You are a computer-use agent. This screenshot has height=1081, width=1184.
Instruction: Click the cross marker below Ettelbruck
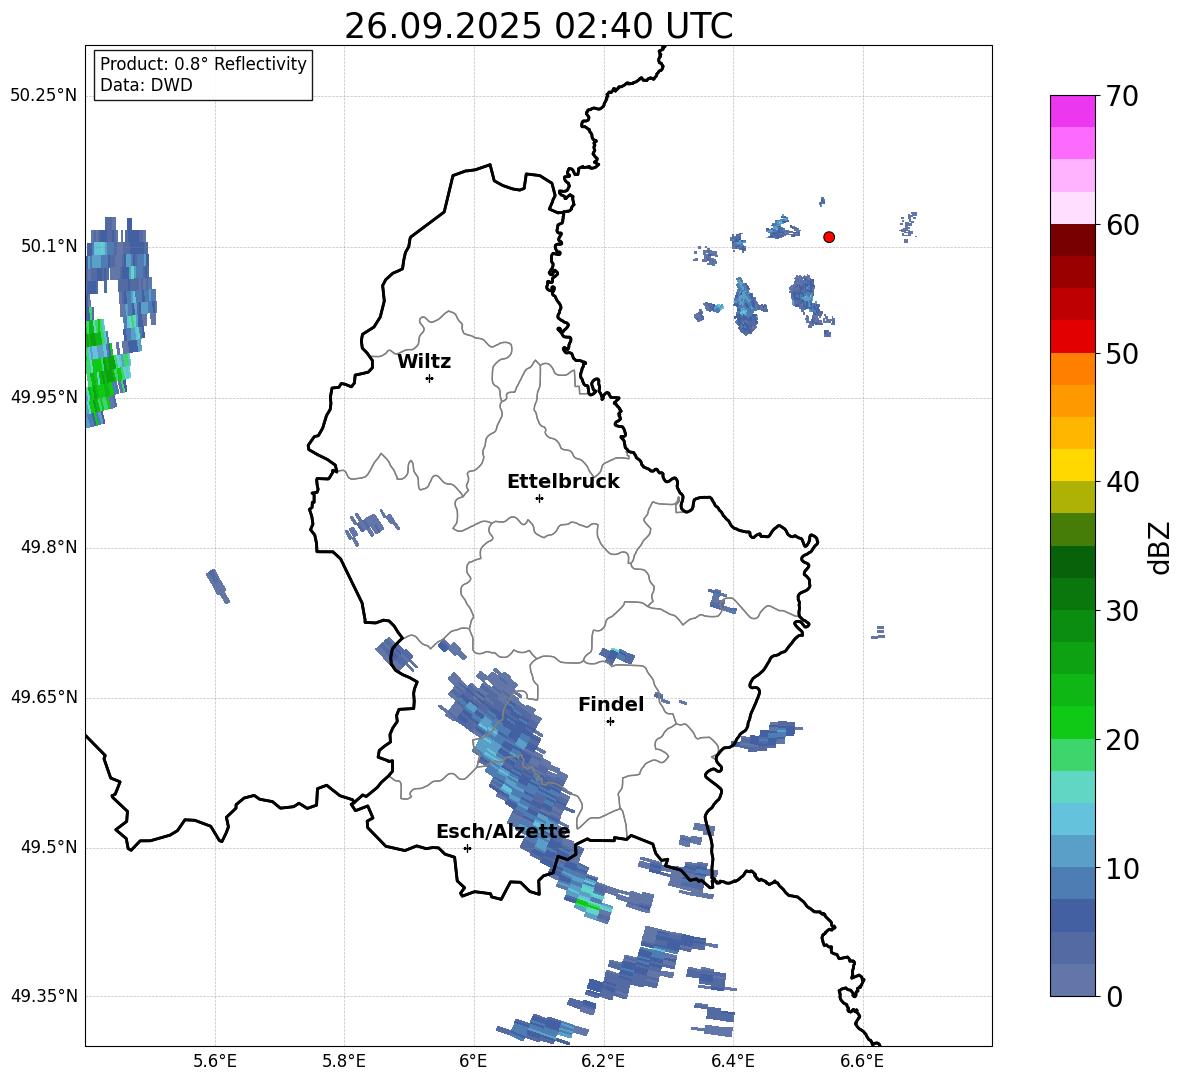tap(539, 498)
